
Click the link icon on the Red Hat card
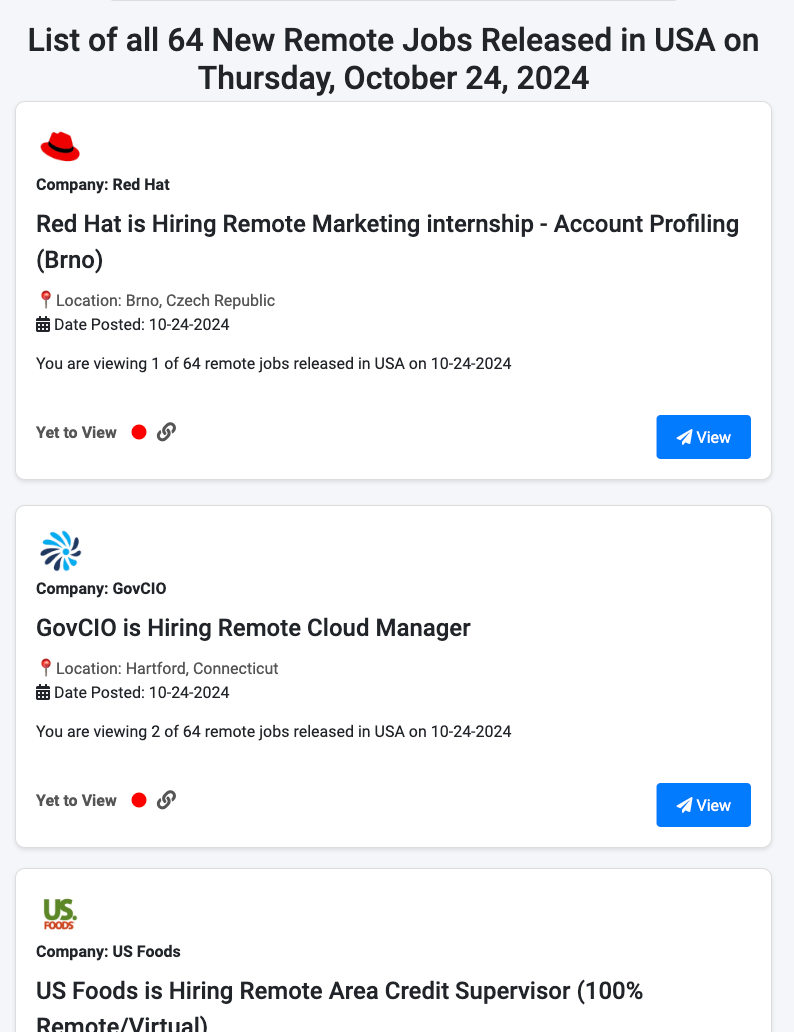point(166,431)
